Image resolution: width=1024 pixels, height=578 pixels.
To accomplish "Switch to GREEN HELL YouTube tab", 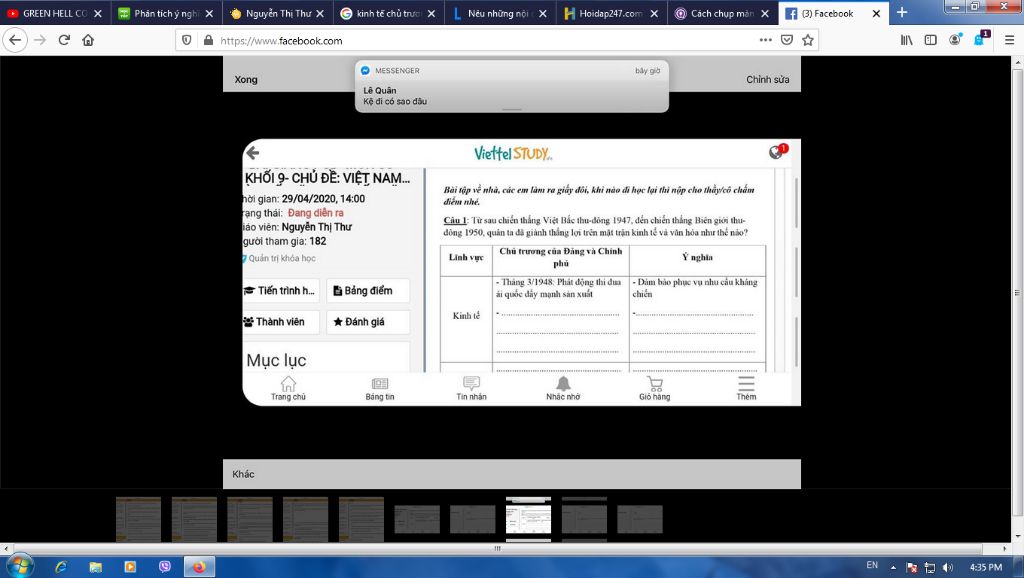I will (x=55, y=13).
